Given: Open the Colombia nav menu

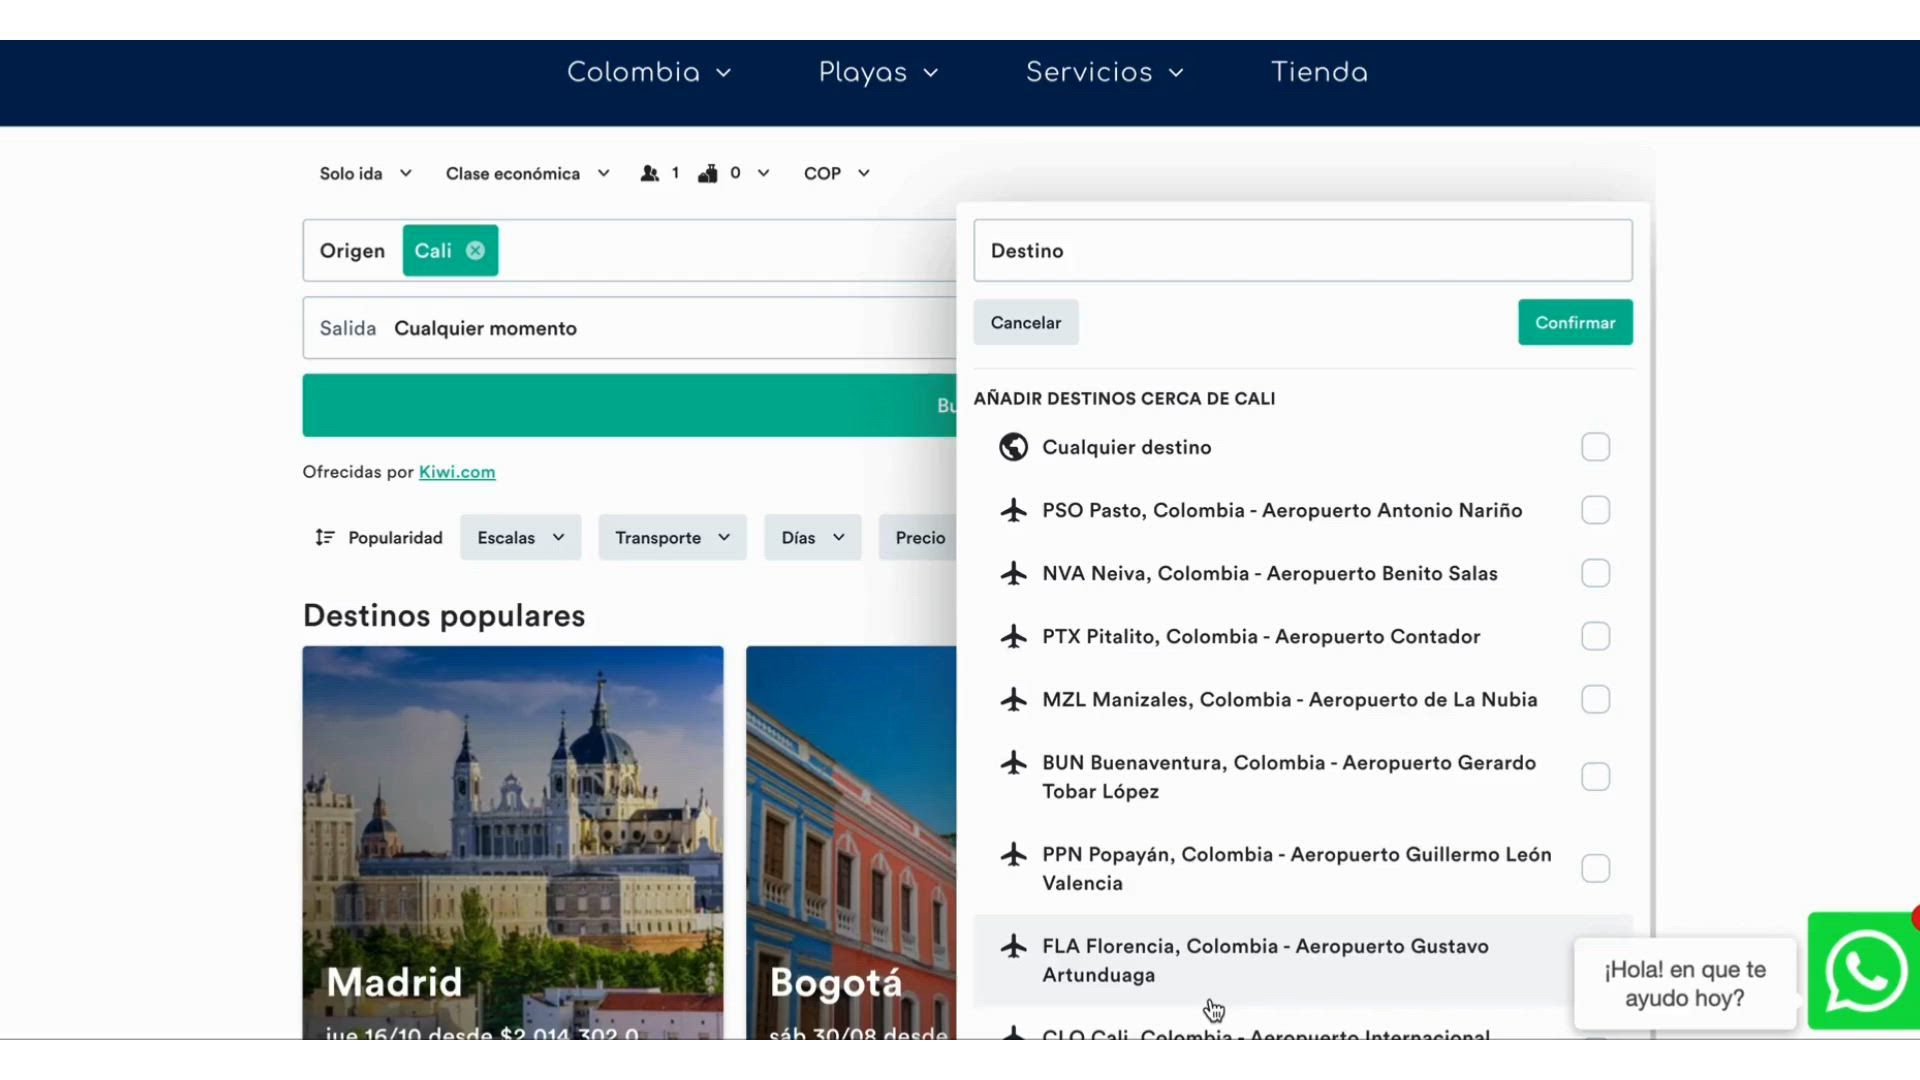Looking at the screenshot, I should [x=649, y=72].
